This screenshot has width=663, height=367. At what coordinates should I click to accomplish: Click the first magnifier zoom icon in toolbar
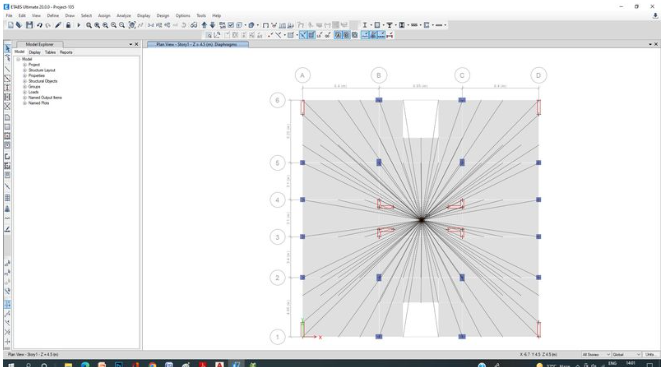(89, 25)
